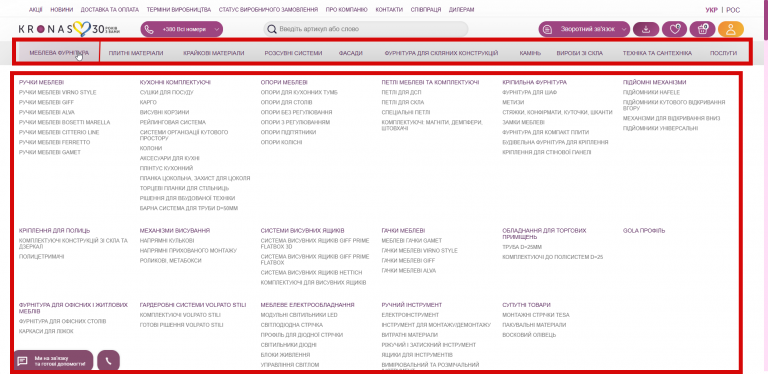
Task: Open the shopping cart icon
Action: point(702,29)
